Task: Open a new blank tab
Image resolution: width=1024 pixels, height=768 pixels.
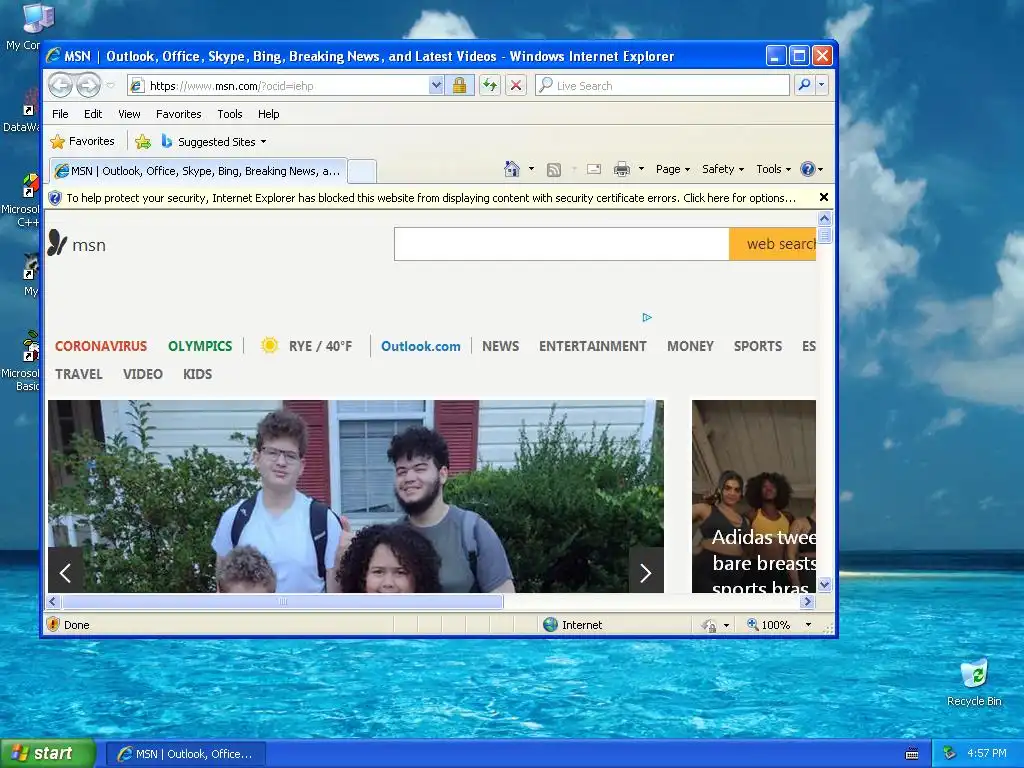Action: [x=361, y=172]
